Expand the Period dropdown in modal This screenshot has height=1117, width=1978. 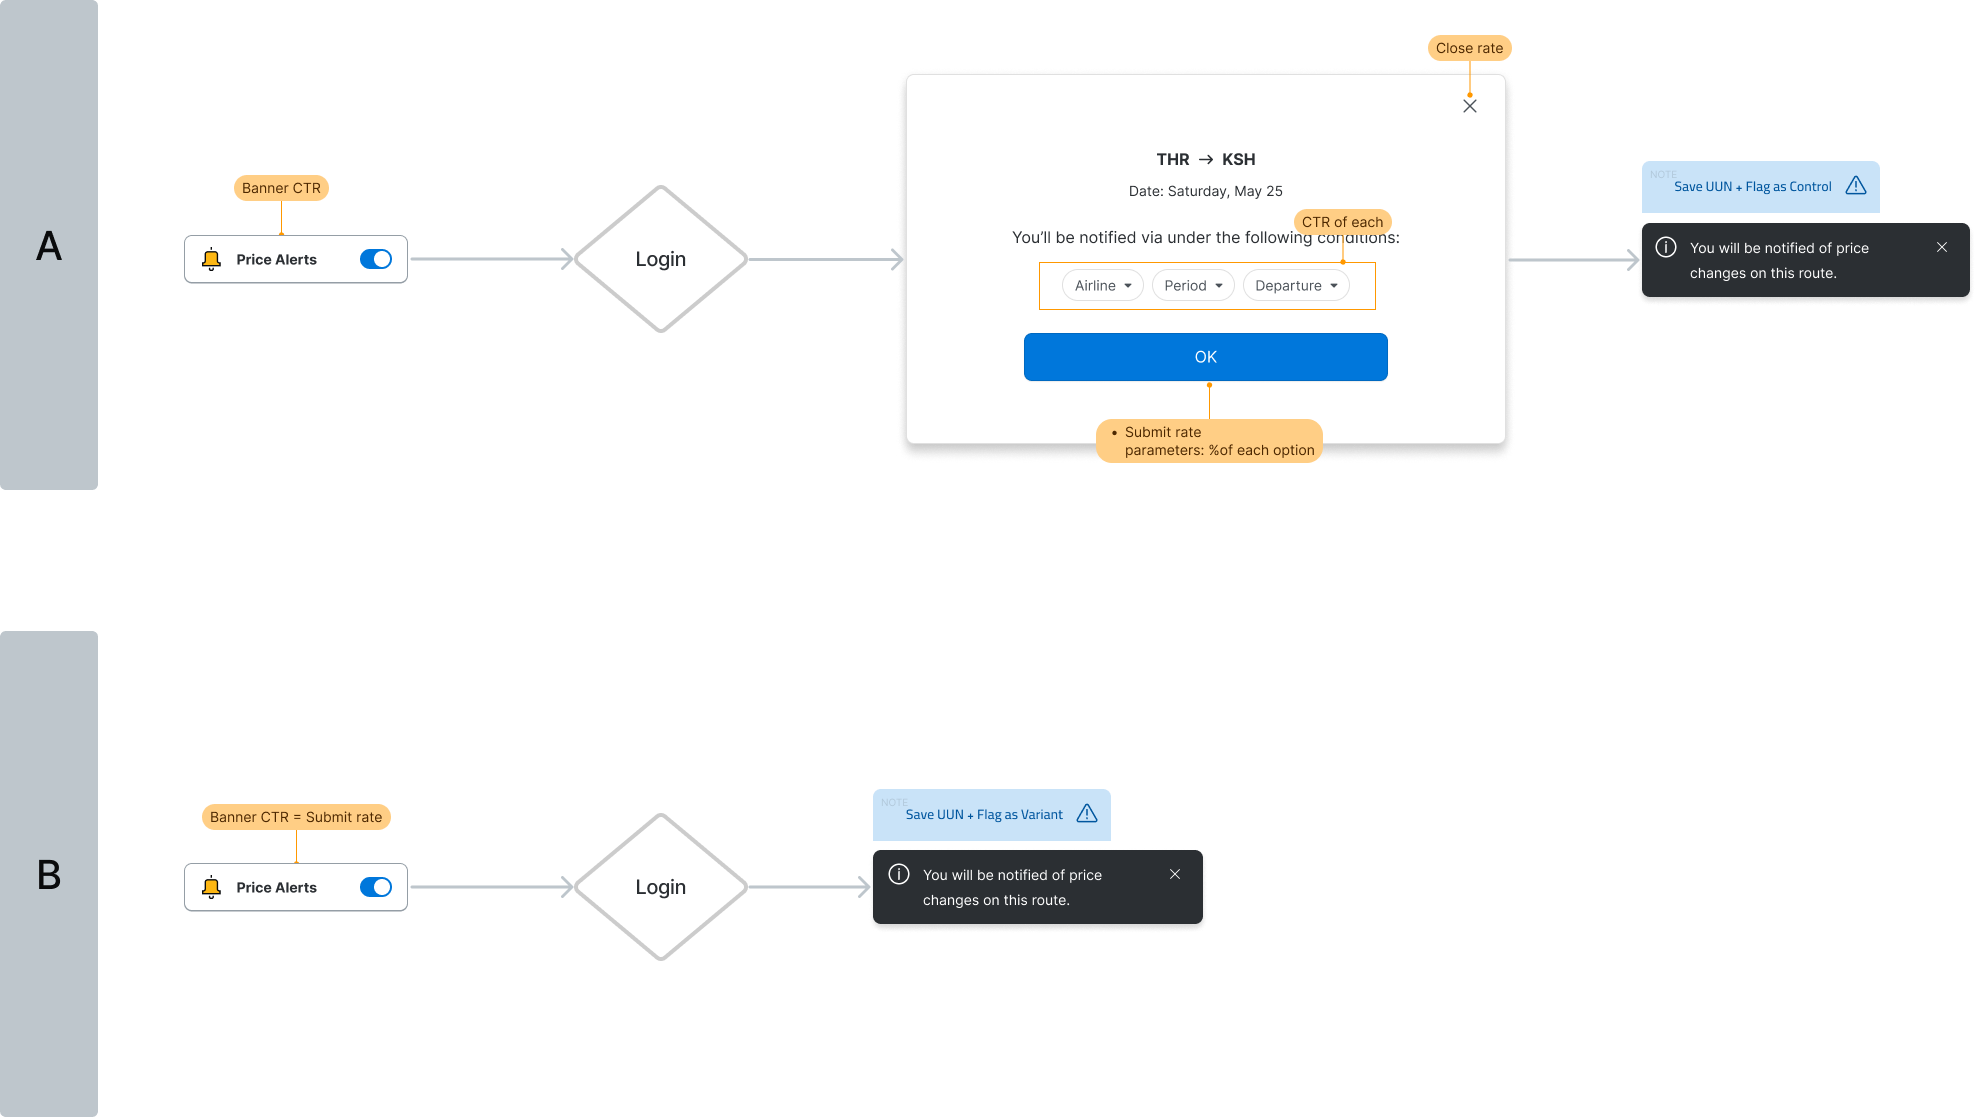coord(1193,285)
